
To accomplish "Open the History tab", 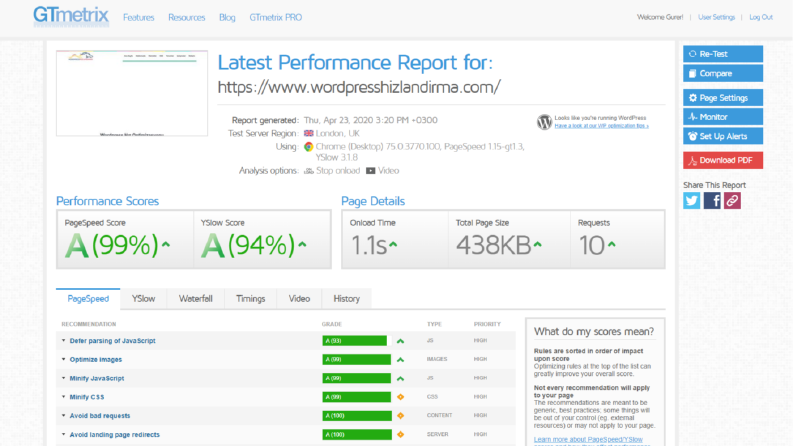I will pos(346,299).
